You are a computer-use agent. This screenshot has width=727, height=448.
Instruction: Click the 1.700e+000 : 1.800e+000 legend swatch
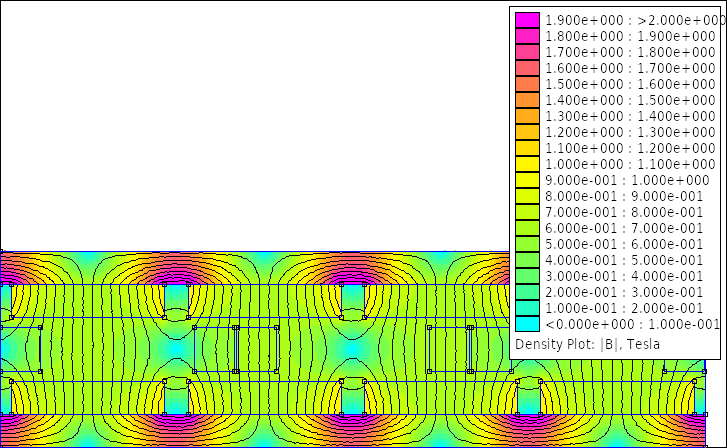527,52
